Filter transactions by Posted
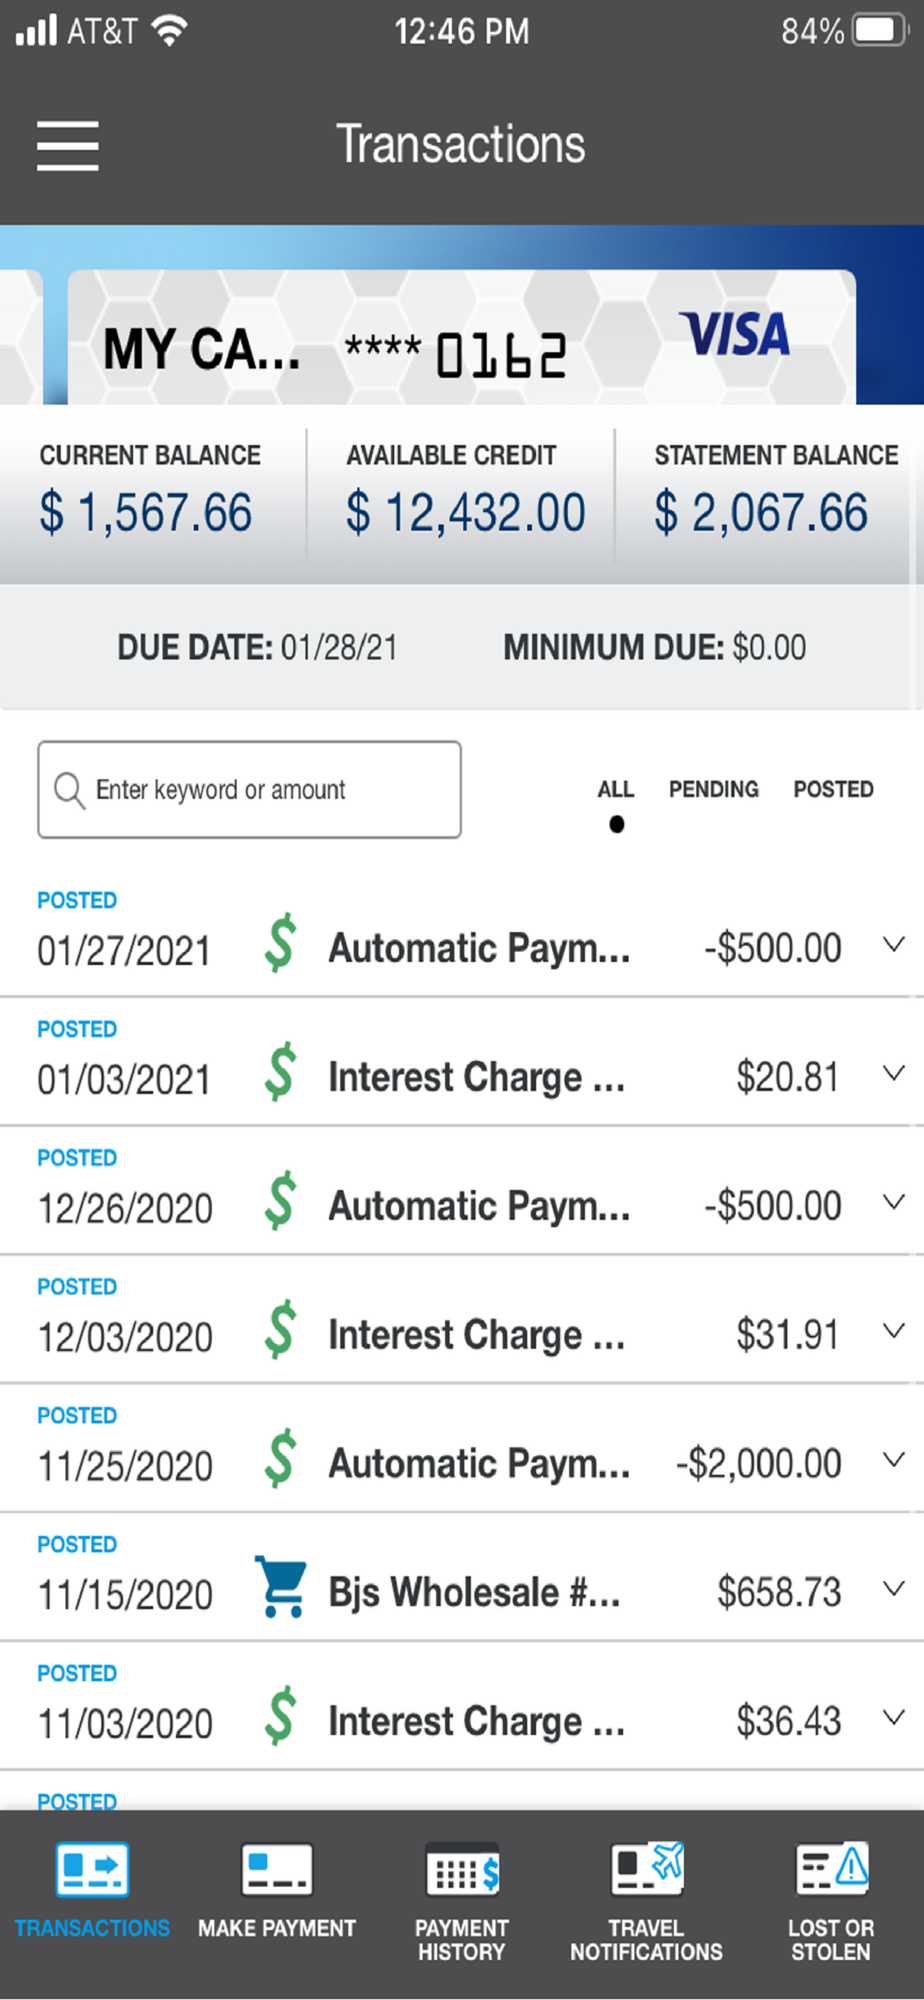The width and height of the screenshot is (924, 2000). [833, 789]
